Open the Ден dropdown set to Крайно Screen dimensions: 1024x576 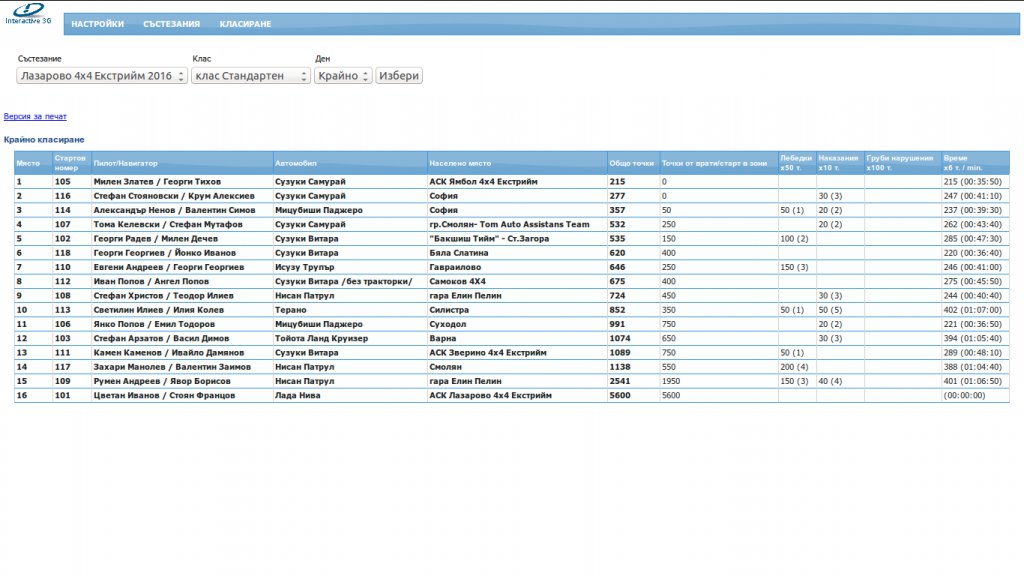[x=343, y=76]
